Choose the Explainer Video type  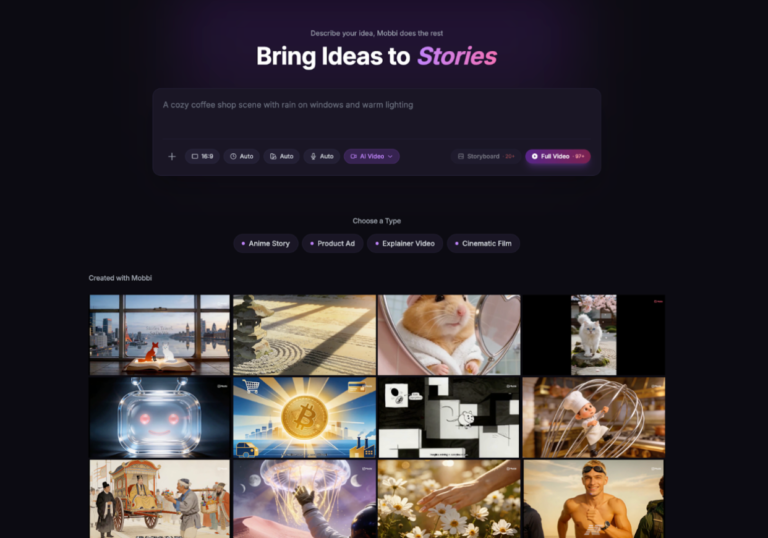tap(405, 244)
